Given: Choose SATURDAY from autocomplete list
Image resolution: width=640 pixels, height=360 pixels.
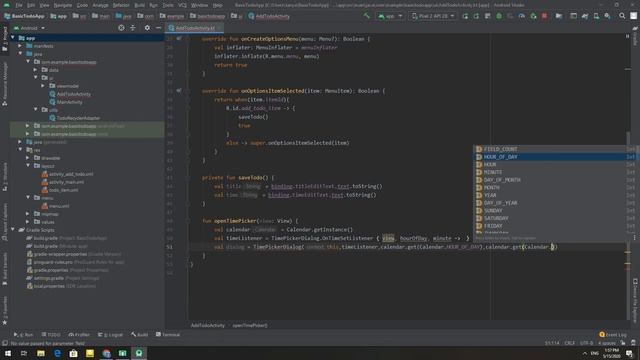Looking at the screenshot, I should tap(555, 218).
